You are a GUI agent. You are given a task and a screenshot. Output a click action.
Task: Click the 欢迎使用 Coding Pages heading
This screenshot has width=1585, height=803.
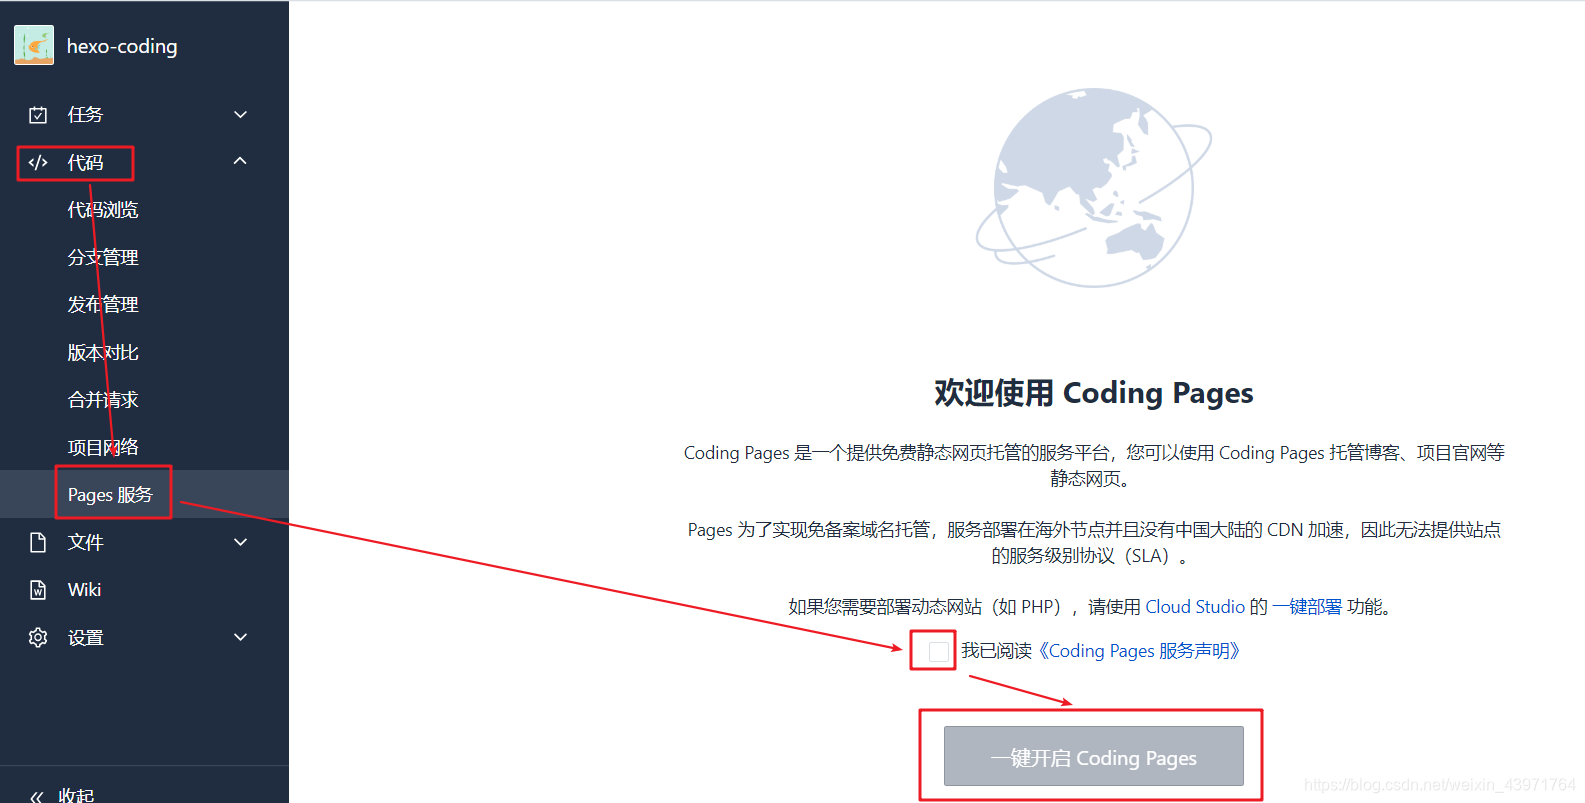tap(1094, 393)
